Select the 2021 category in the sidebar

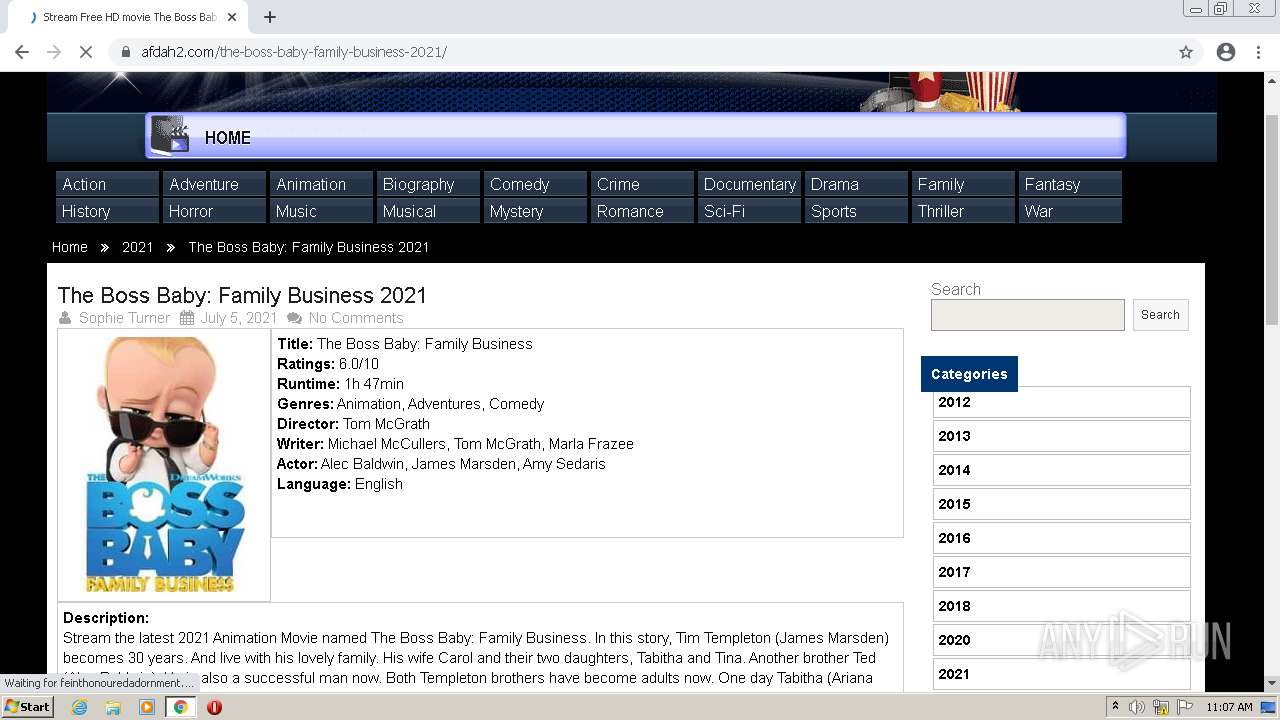point(1061,674)
